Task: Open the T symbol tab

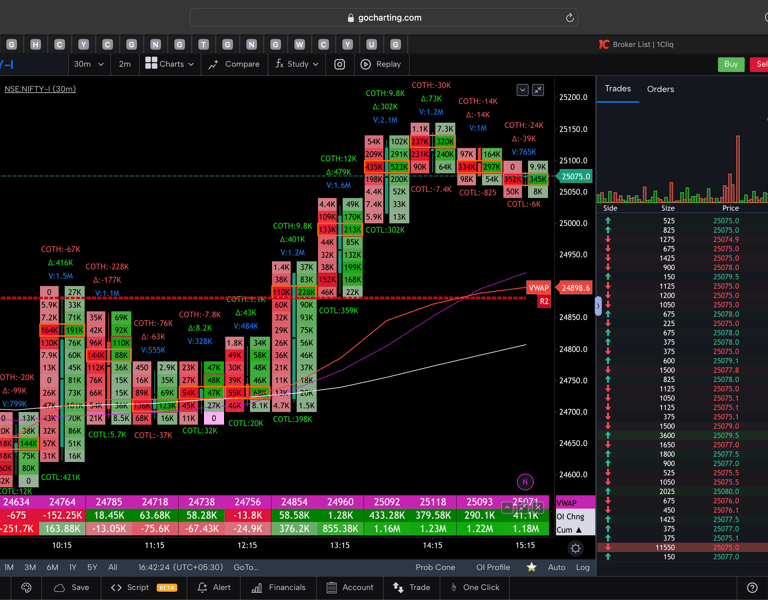Action: (203, 45)
